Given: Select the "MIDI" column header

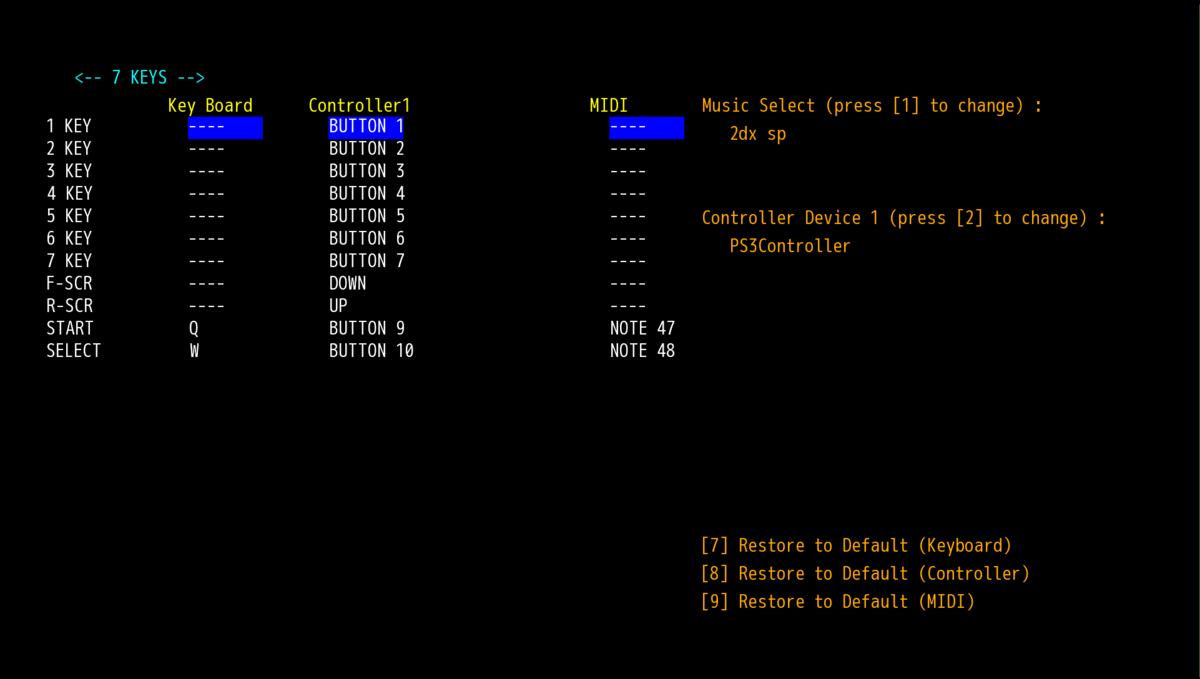Looking at the screenshot, I should click(x=609, y=106).
